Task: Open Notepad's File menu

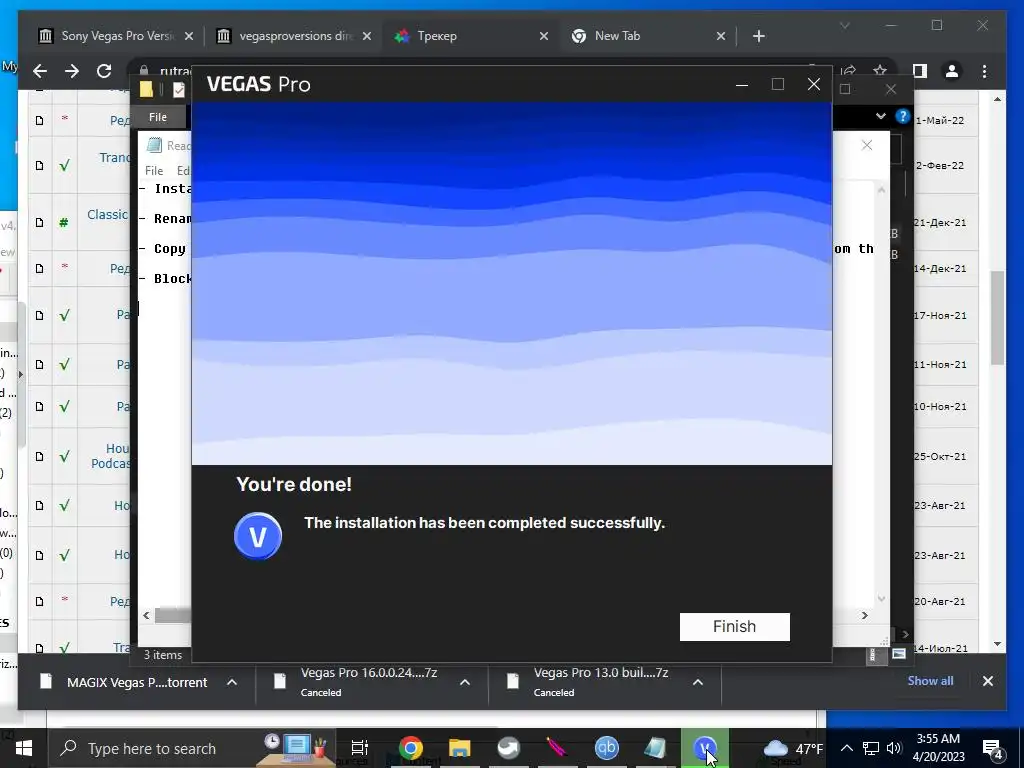Action: pyautogui.click(x=154, y=171)
